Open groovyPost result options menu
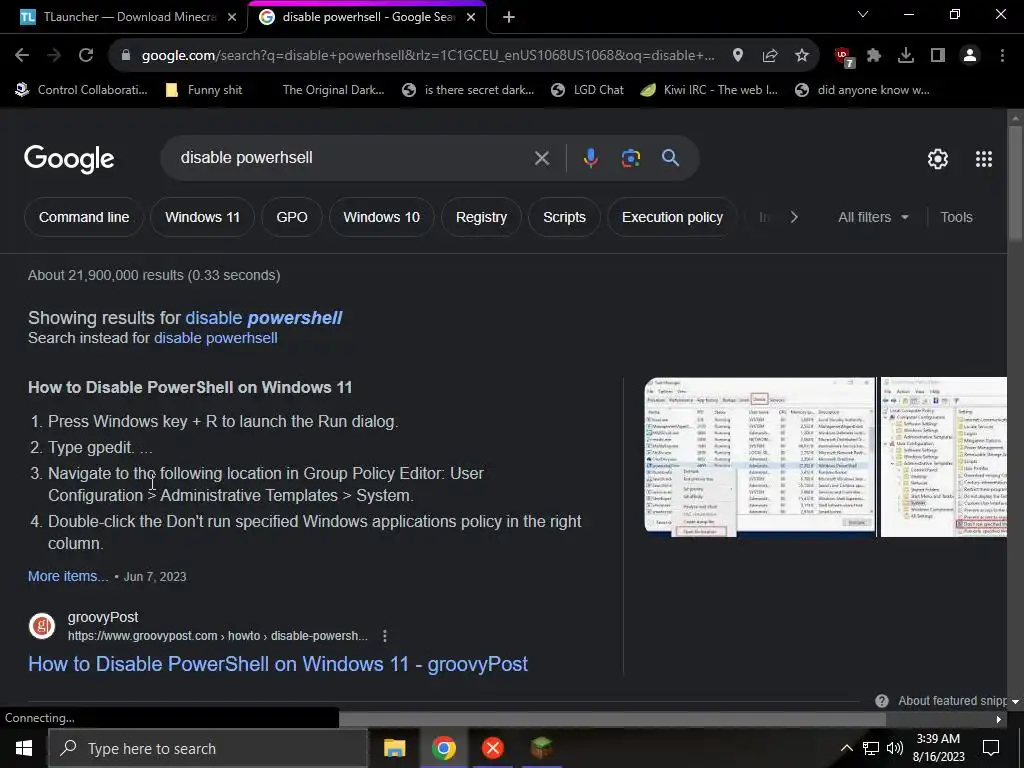The image size is (1024, 768). click(x=385, y=635)
